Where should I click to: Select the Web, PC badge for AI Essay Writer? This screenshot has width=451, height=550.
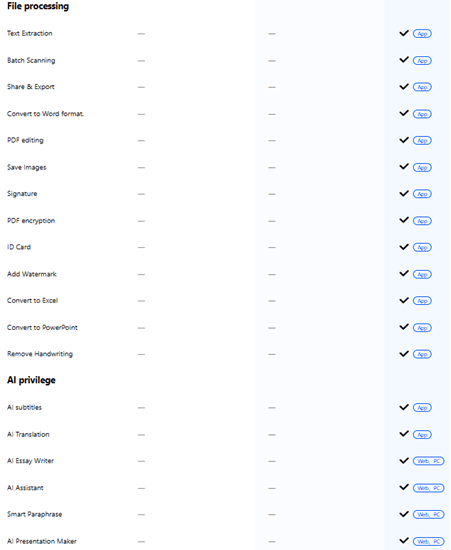pyautogui.click(x=429, y=461)
